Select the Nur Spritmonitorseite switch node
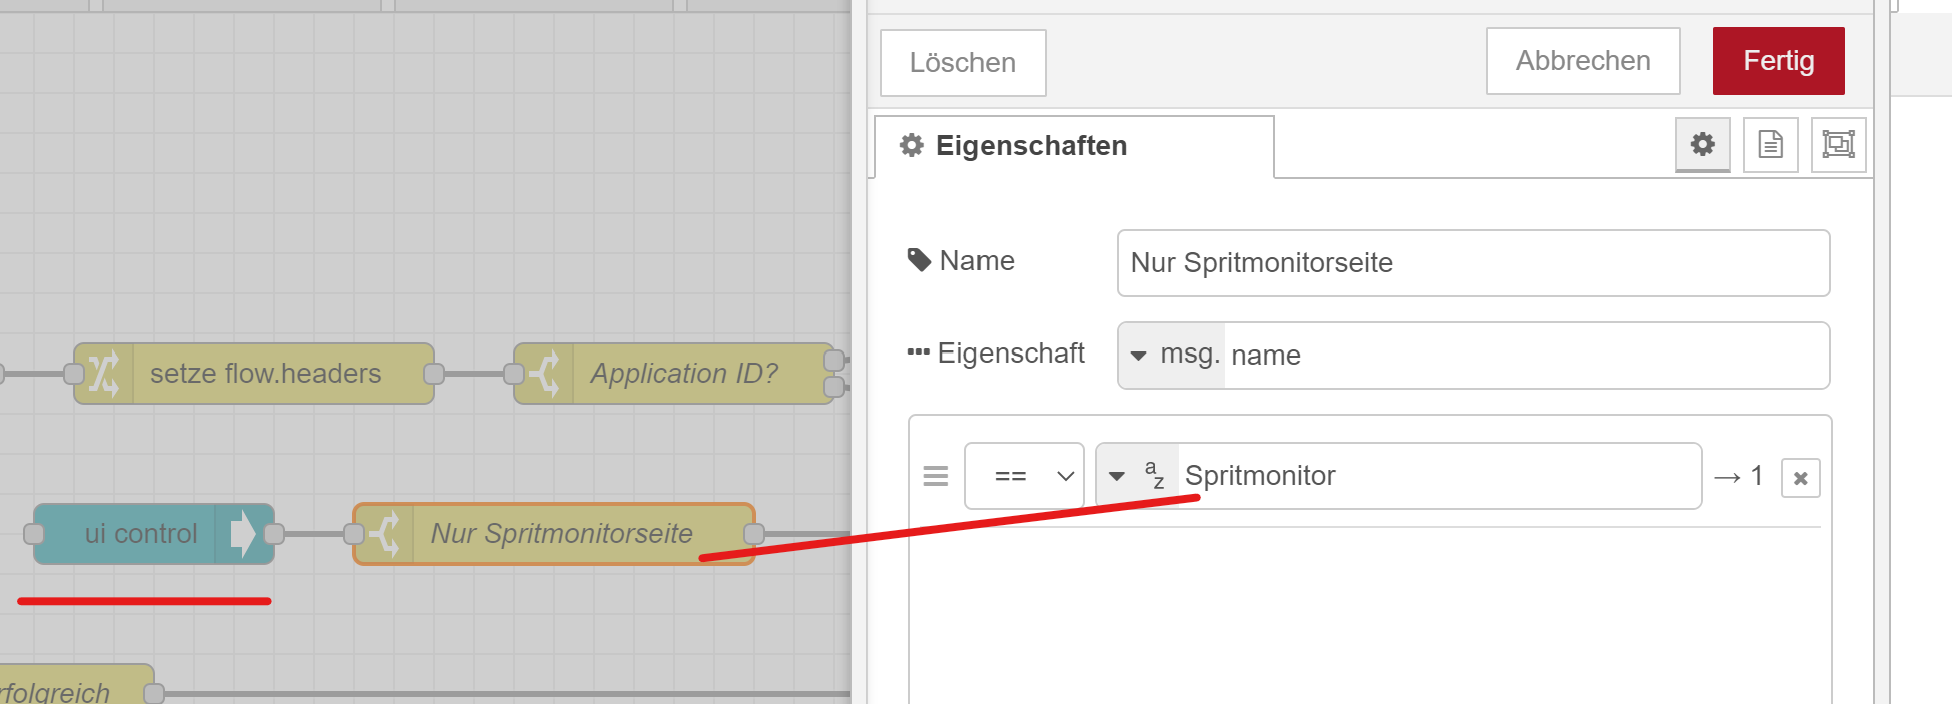Image resolution: width=1952 pixels, height=704 pixels. [x=561, y=534]
